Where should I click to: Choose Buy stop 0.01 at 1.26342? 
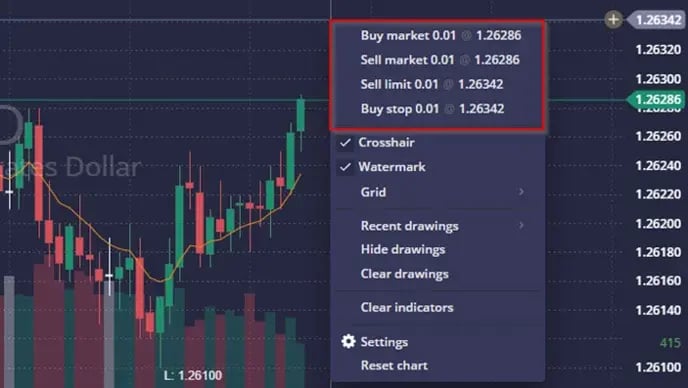point(439,109)
